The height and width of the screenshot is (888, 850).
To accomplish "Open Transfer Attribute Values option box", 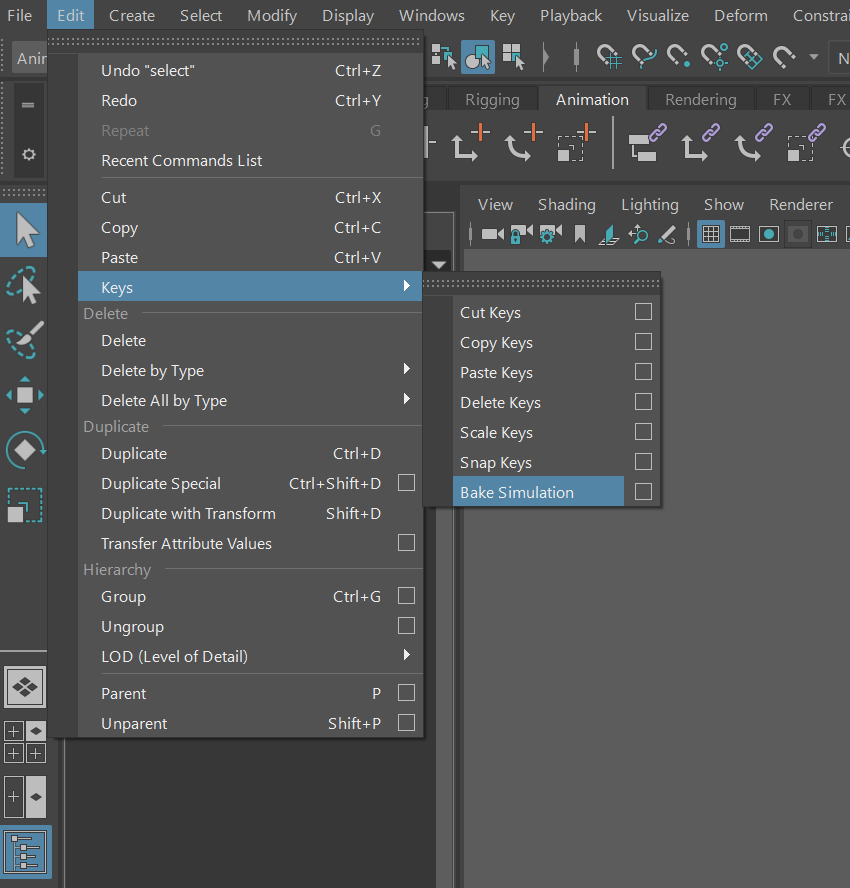I will [406, 543].
